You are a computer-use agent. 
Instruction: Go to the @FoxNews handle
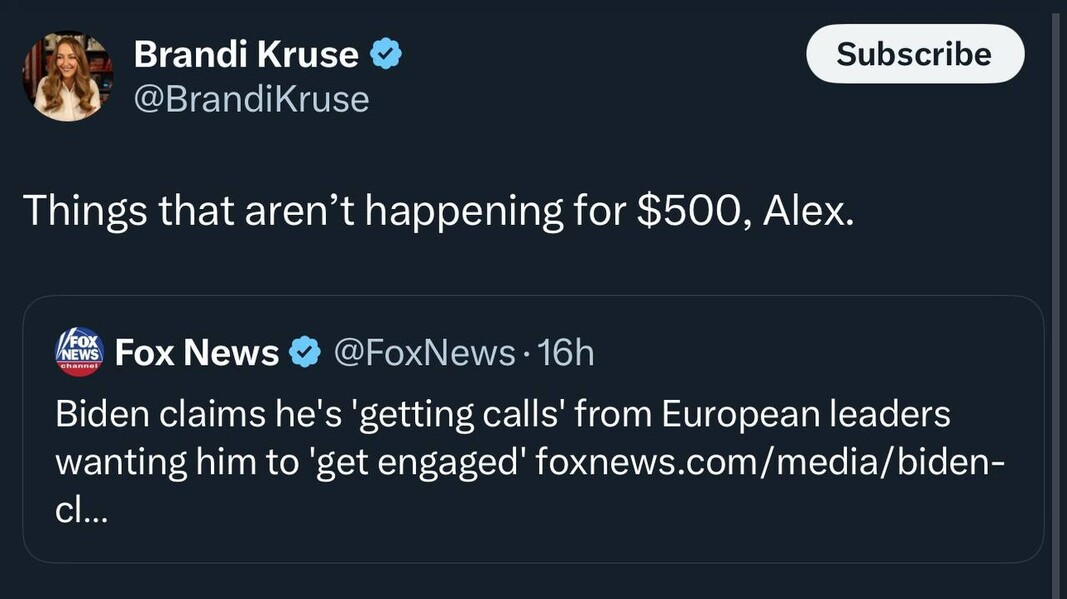pos(423,352)
